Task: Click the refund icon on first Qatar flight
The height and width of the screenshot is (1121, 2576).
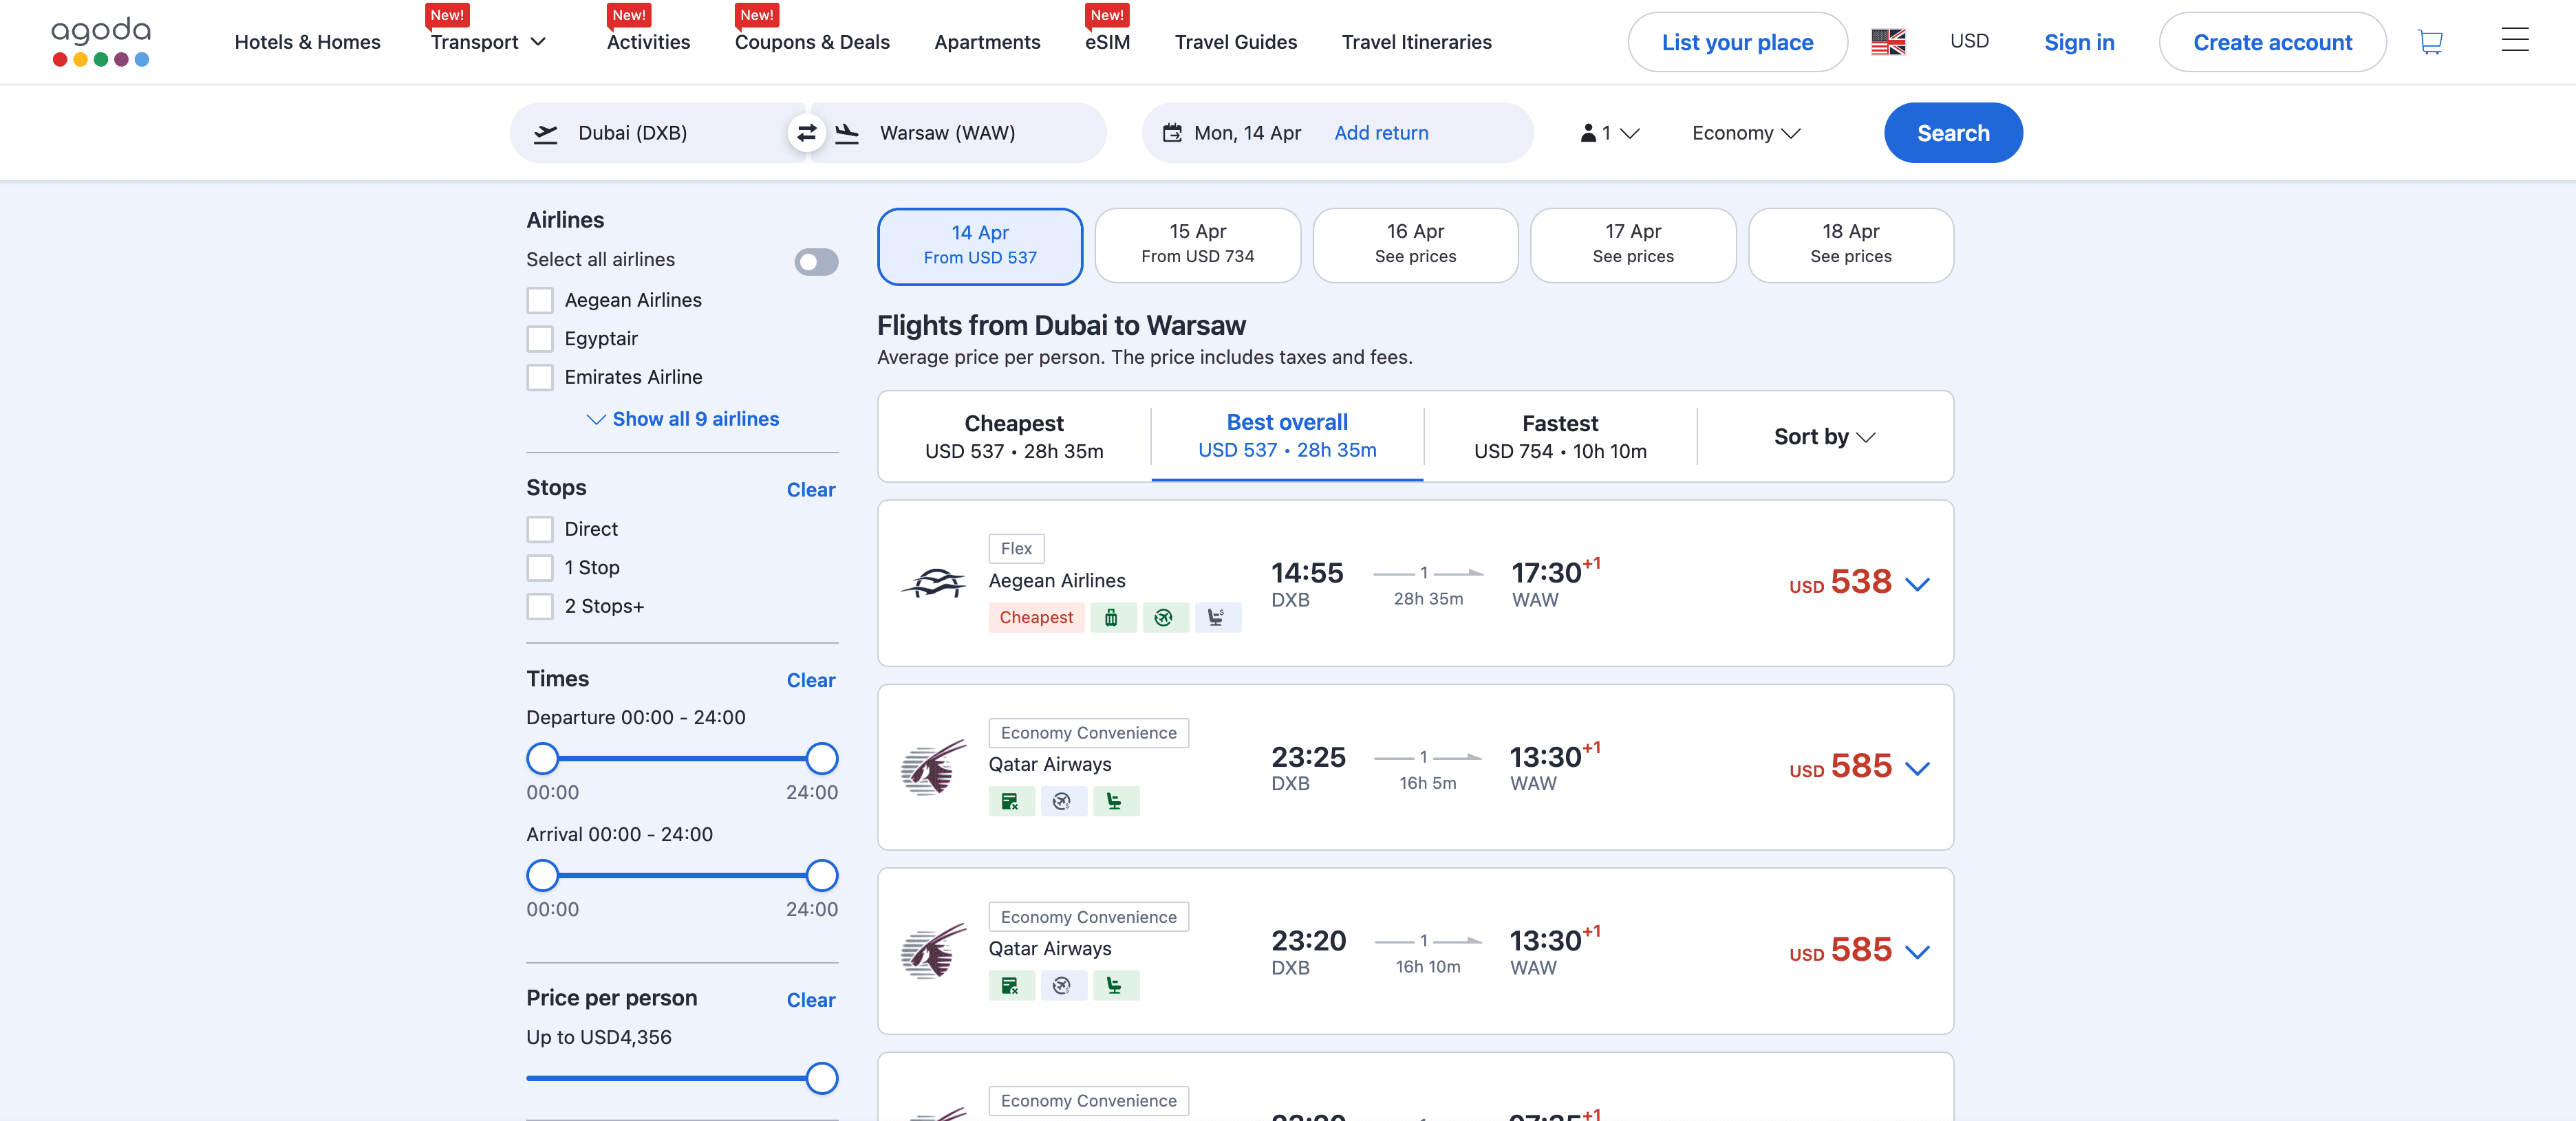Action: [x=1010, y=802]
